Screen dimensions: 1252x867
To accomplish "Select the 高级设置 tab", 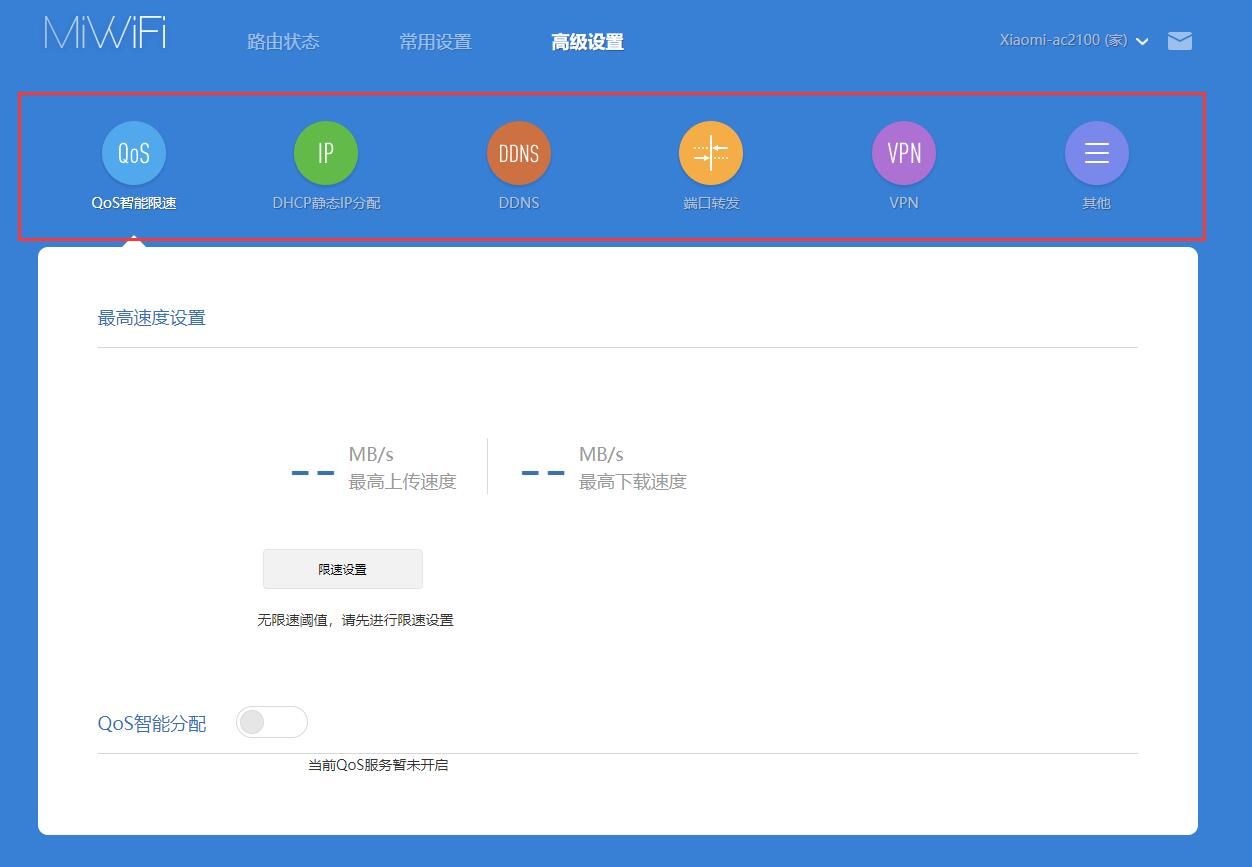I will pyautogui.click(x=587, y=42).
